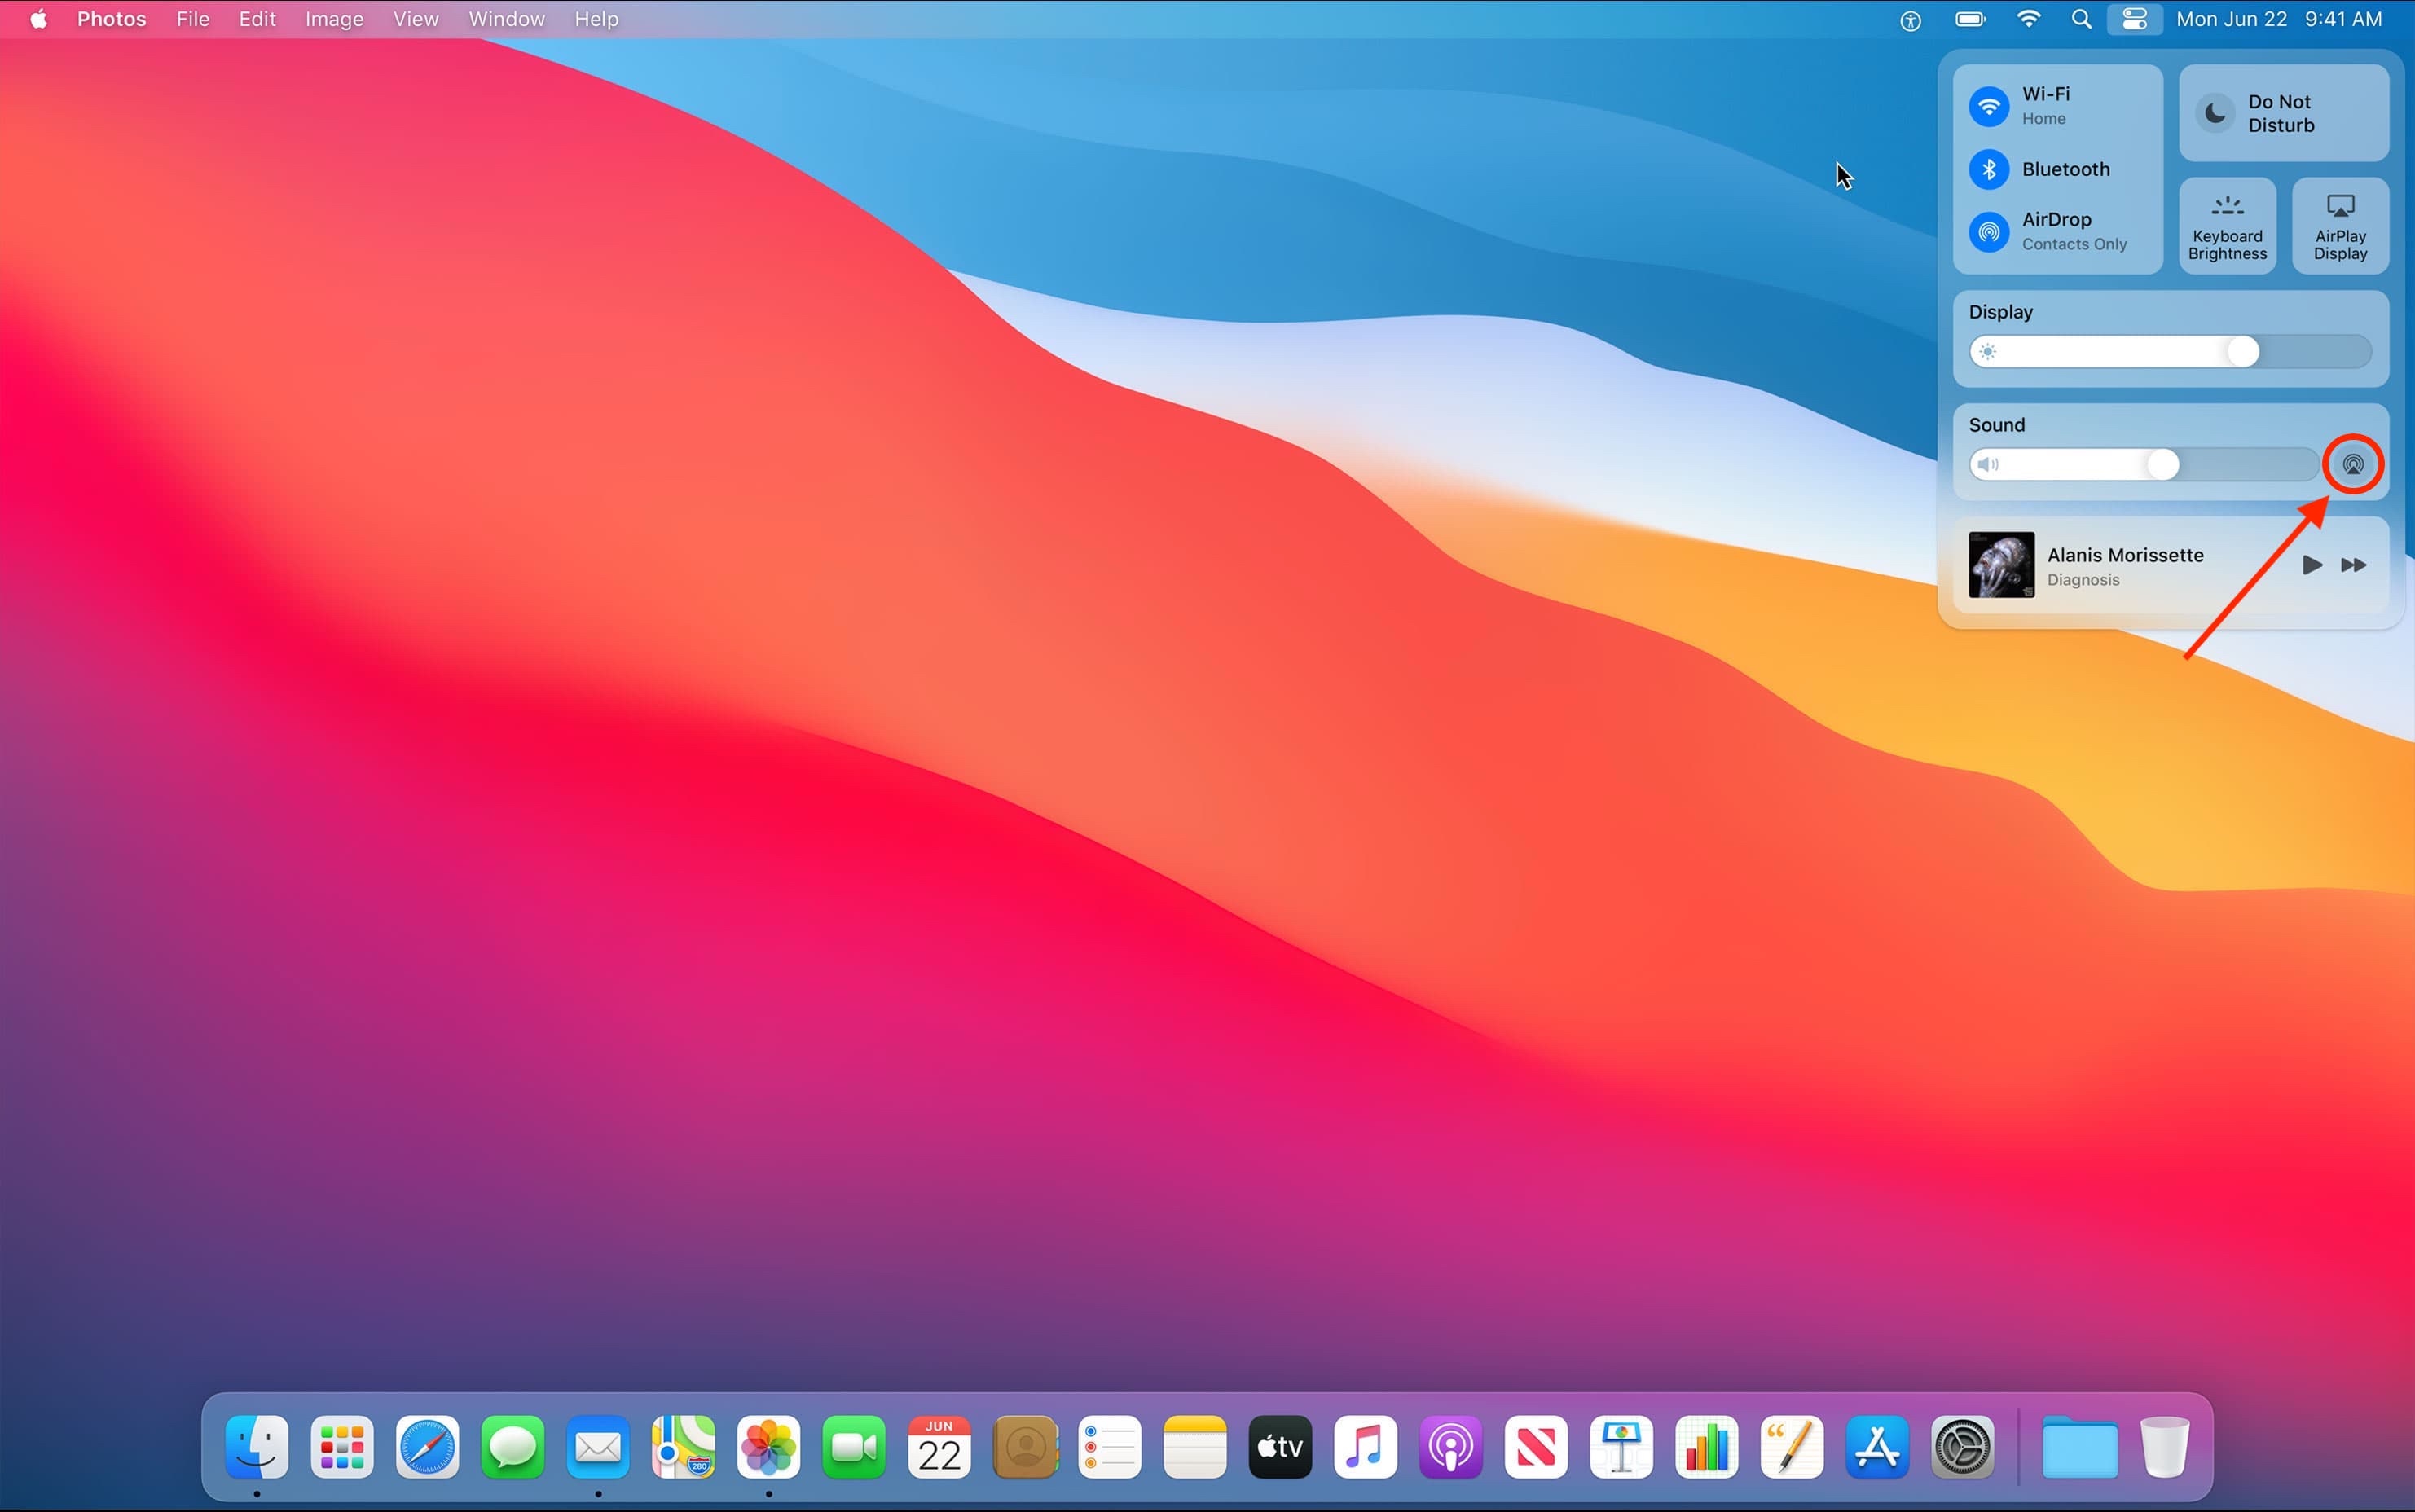
Task: Open Photos app in the Dock
Action: tap(768, 1447)
